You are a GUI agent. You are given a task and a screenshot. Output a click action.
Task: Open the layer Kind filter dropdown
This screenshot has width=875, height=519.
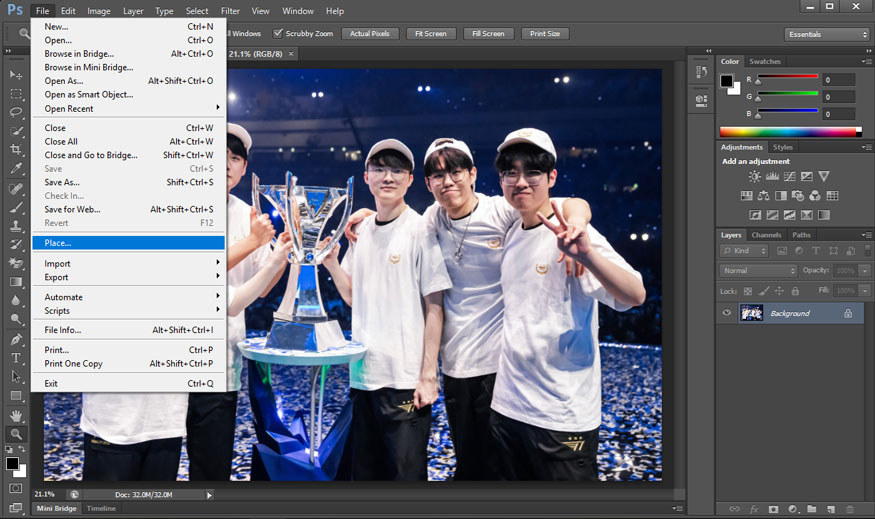tap(744, 251)
